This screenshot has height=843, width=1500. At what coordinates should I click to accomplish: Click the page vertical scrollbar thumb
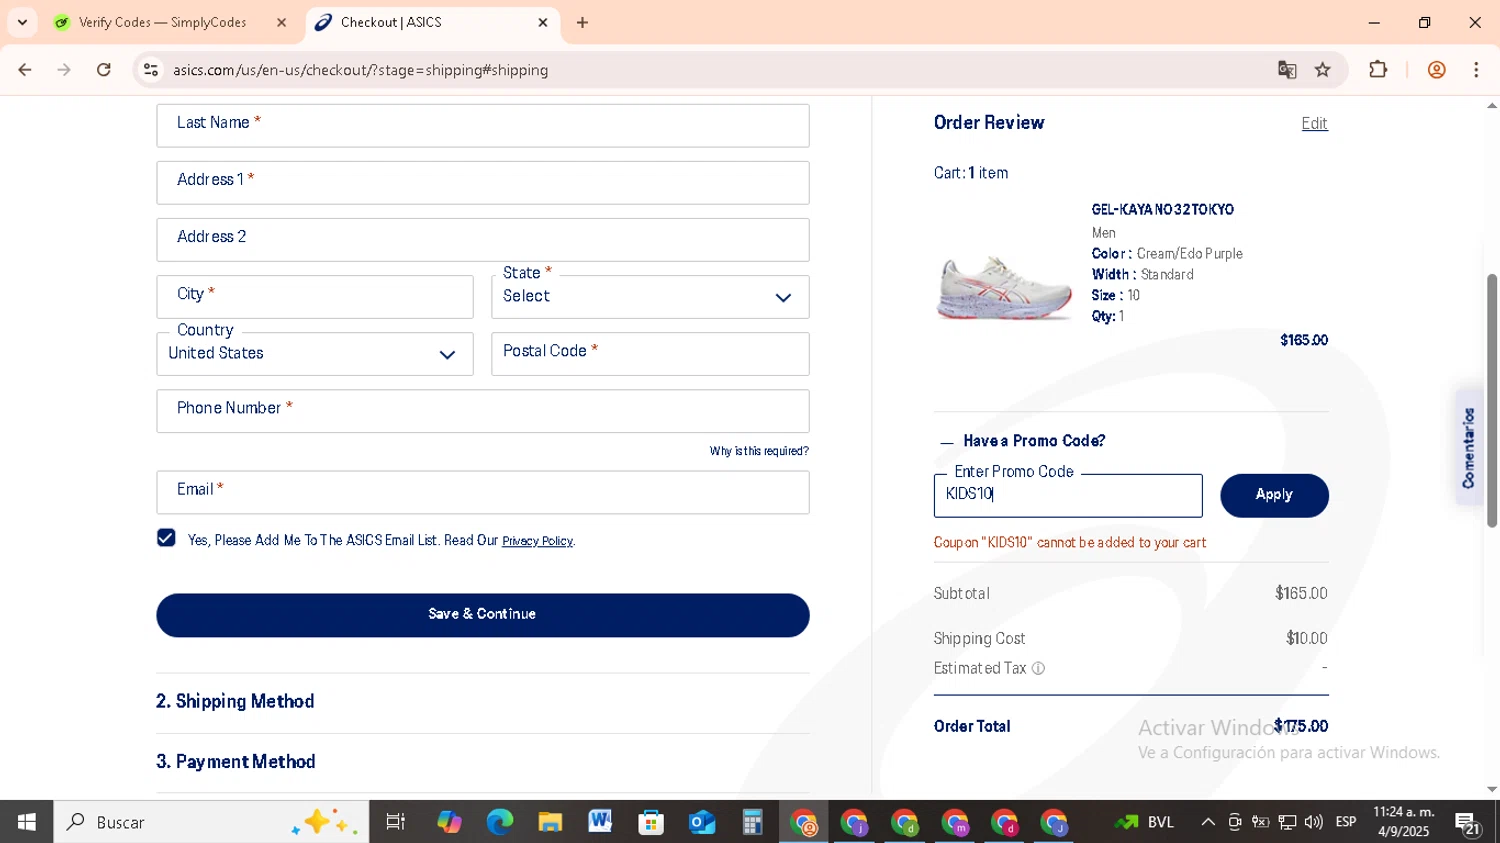point(1491,400)
